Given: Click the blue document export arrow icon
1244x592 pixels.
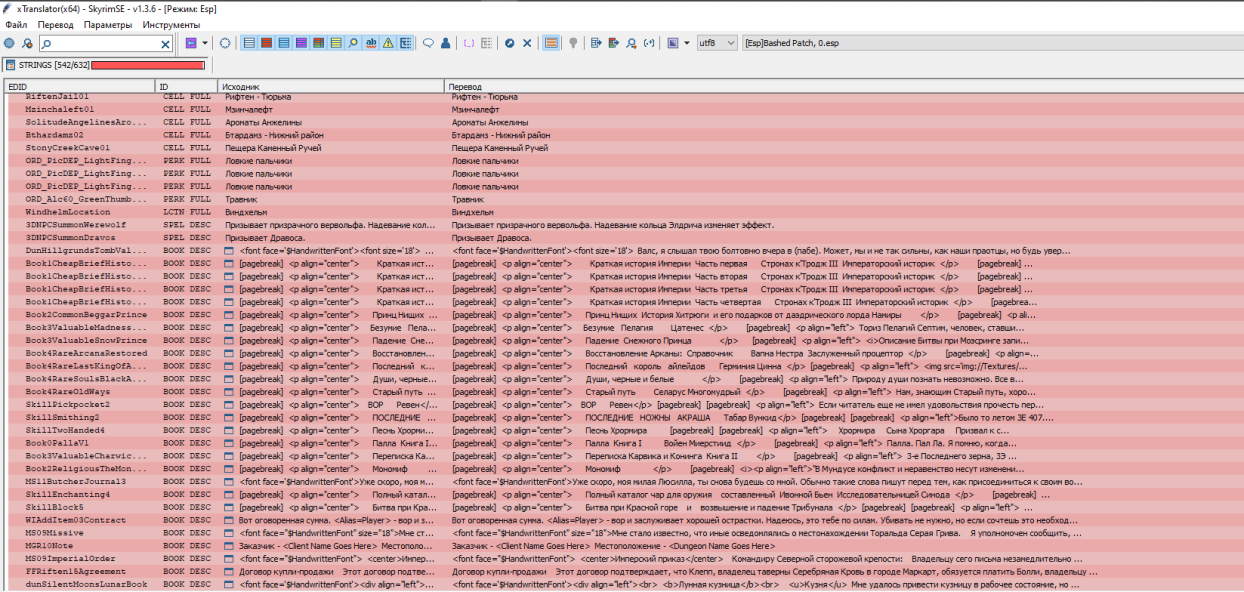Looking at the screenshot, I should point(597,43).
